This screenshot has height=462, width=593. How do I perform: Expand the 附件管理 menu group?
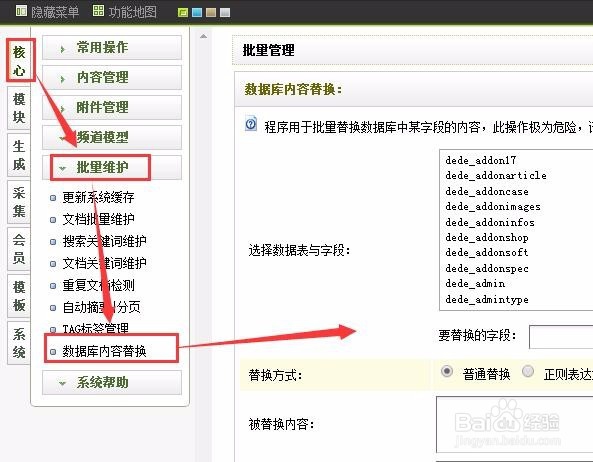coord(112,107)
